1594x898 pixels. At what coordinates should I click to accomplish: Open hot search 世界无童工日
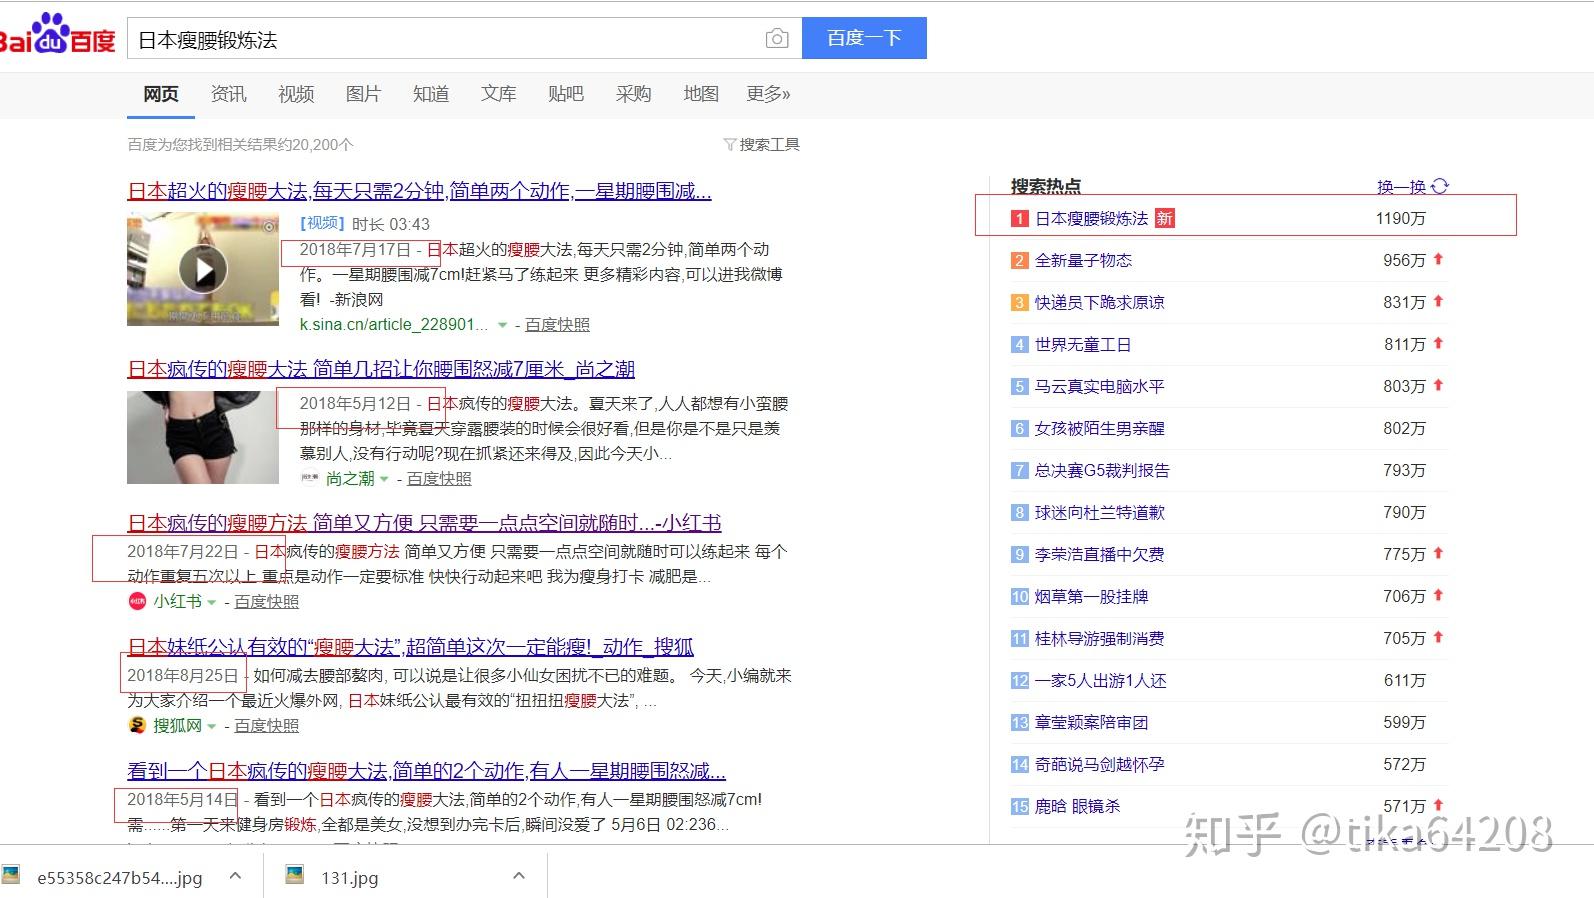tap(1083, 344)
